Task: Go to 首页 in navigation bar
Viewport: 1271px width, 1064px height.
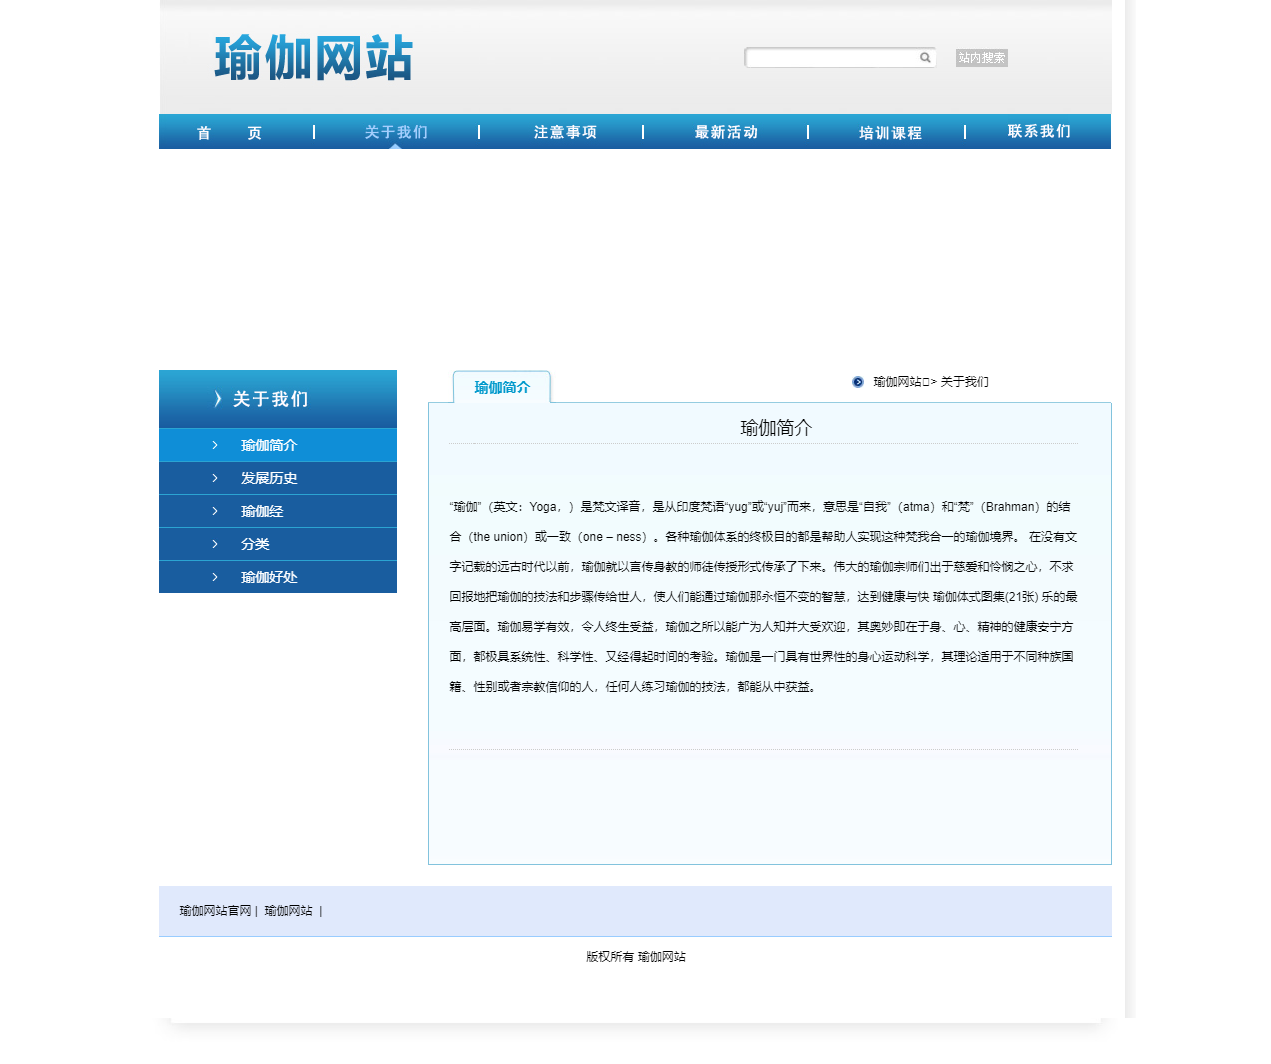Action: [x=230, y=132]
